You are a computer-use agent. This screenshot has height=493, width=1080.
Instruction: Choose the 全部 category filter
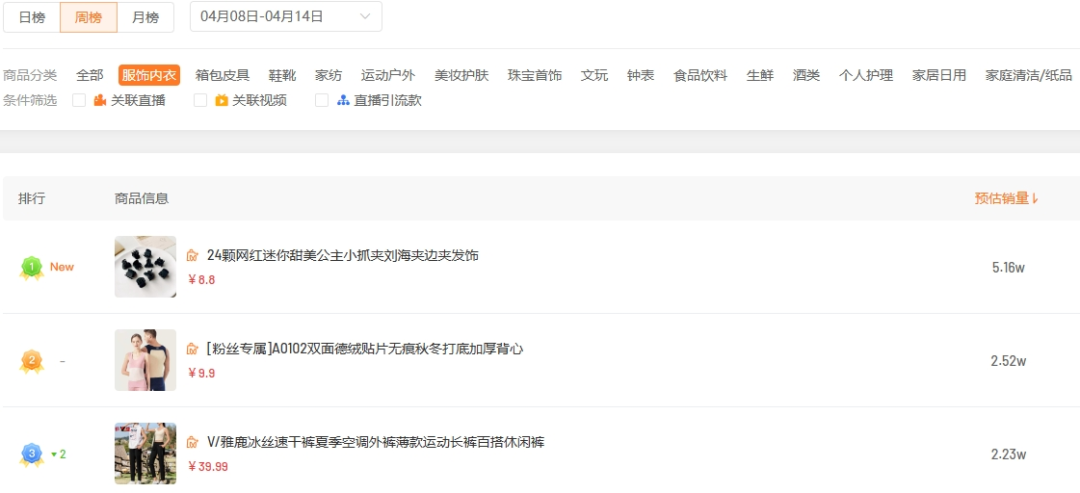(x=90, y=75)
